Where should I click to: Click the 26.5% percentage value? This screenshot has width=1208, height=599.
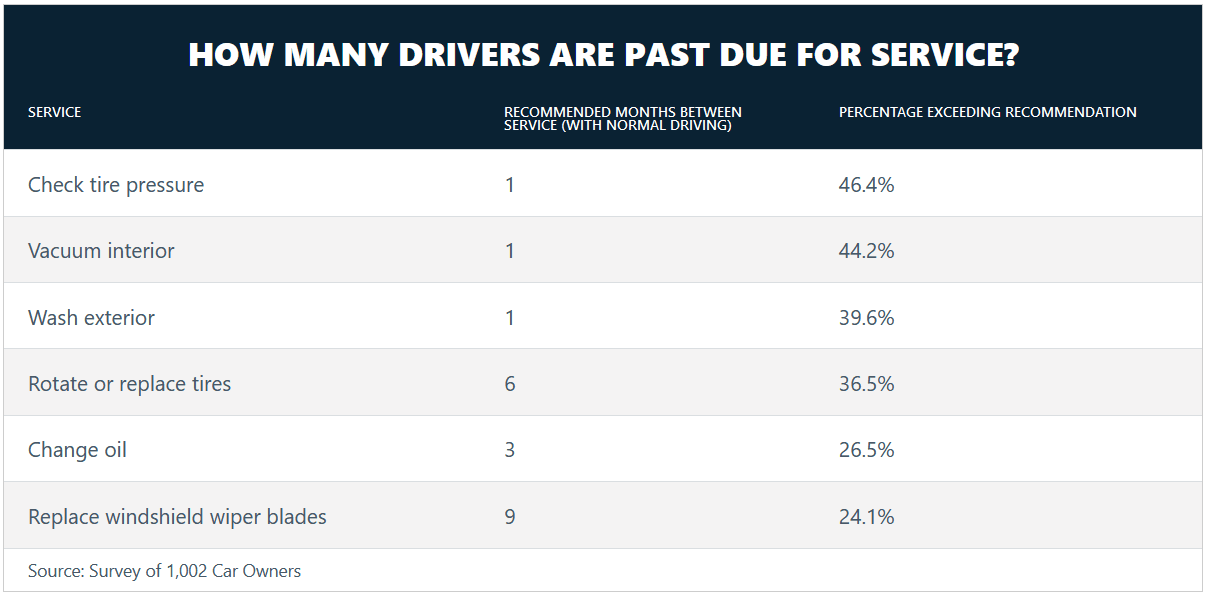(866, 450)
